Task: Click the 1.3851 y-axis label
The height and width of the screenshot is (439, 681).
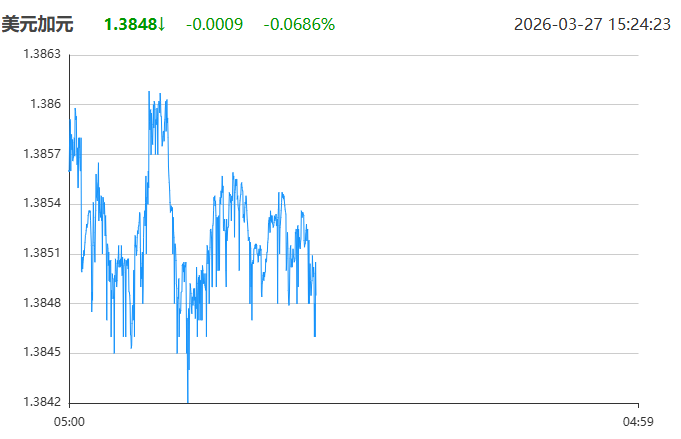Action: [41, 253]
